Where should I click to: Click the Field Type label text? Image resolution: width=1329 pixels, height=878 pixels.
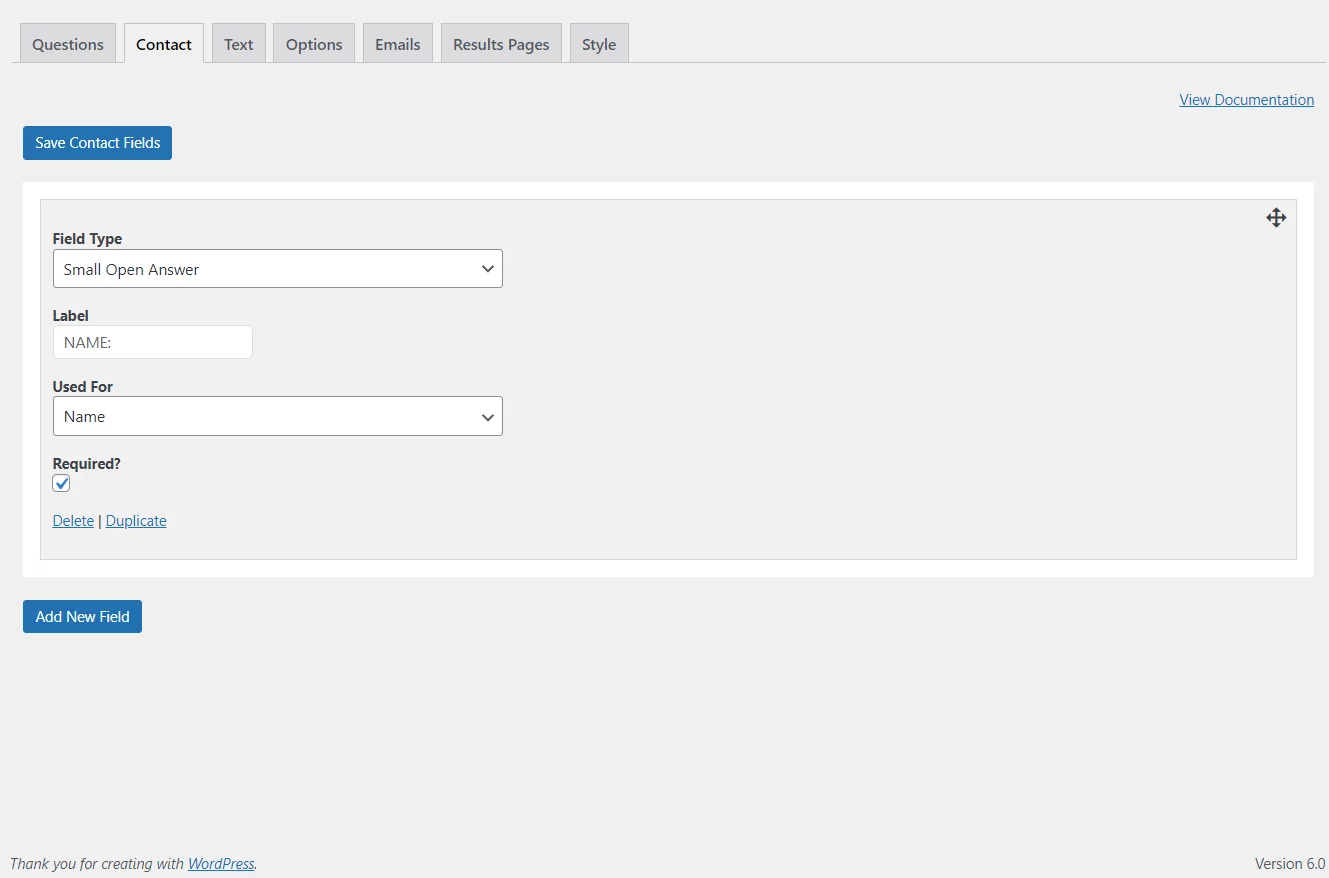[87, 239]
